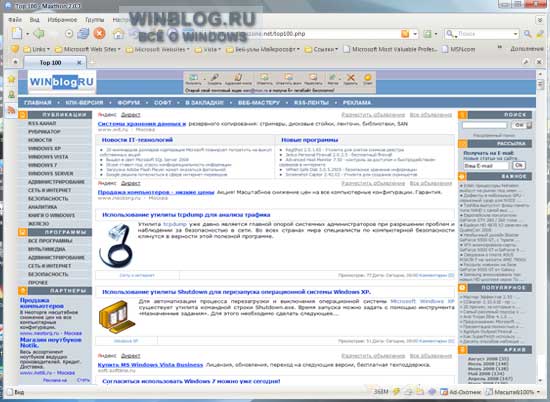550x402 pixels.
Task: Open РЕКЛАМА in site navigation bar
Action: [357, 102]
